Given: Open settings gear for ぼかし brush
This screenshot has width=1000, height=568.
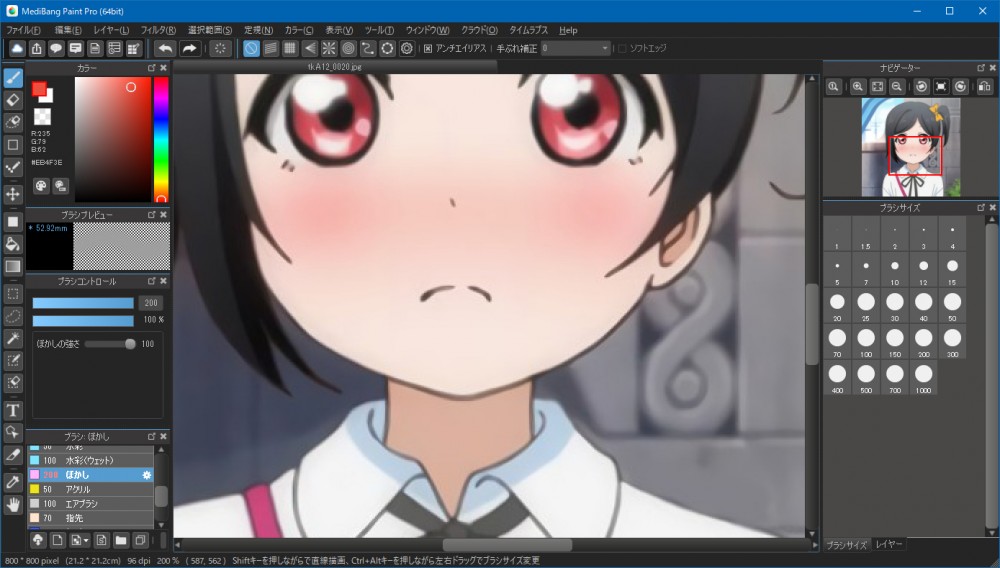Looking at the screenshot, I should tap(147, 475).
